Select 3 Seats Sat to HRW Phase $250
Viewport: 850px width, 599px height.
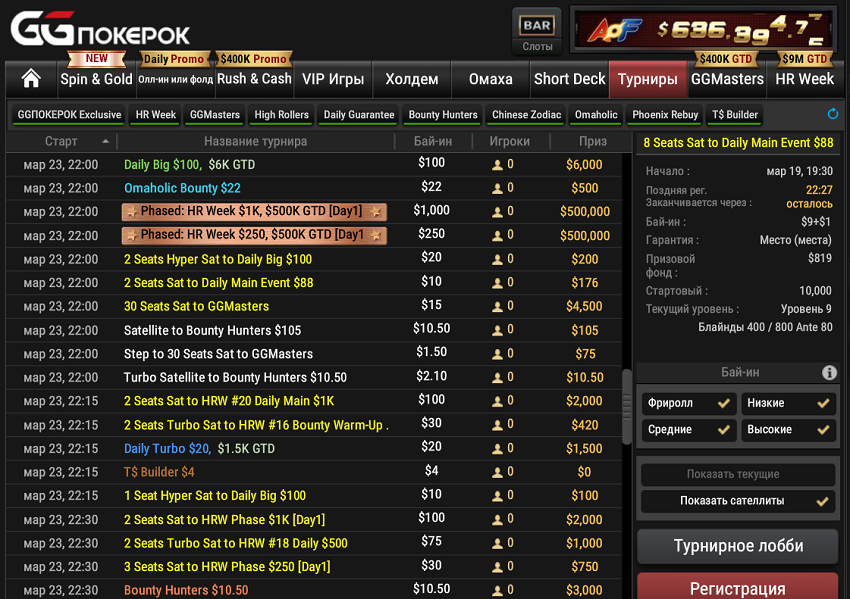pos(314,567)
